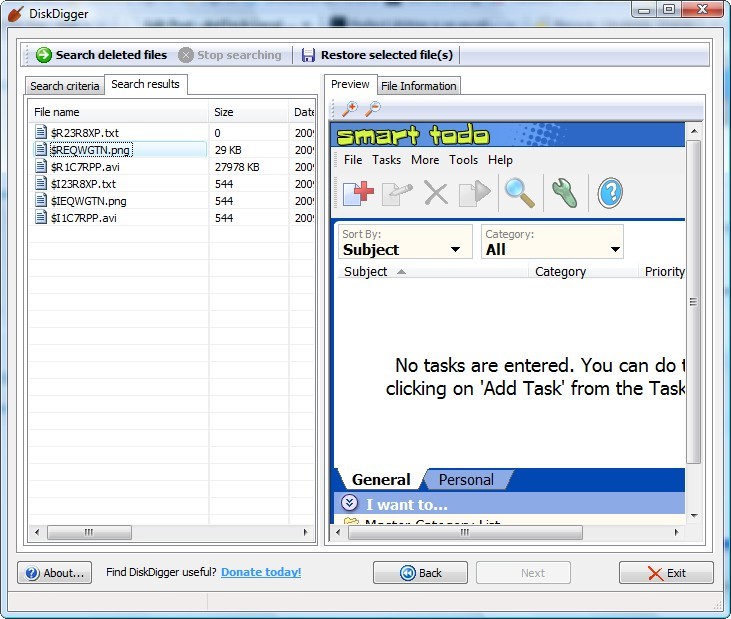The height and width of the screenshot is (619, 731).
Task: Go Back to previous step
Action: [421, 572]
